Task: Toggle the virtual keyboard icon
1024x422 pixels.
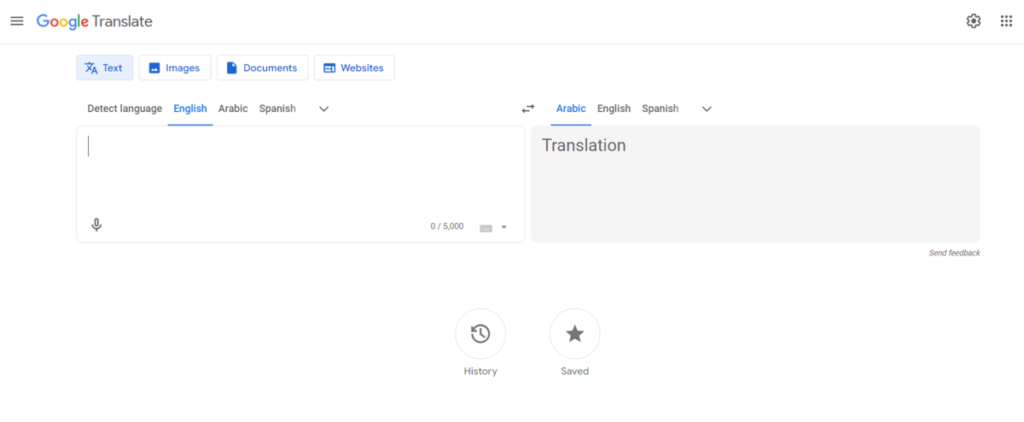Action: [x=486, y=228]
